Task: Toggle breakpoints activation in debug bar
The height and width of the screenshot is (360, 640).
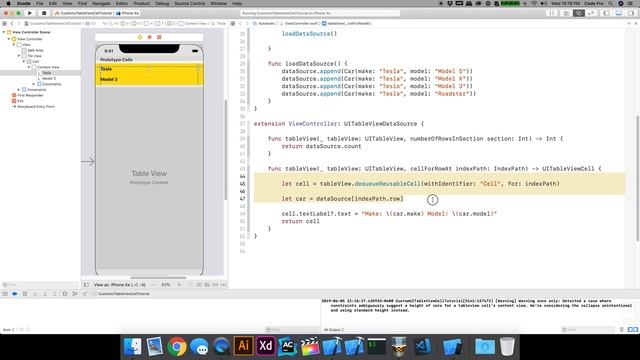Action: (x=15, y=294)
